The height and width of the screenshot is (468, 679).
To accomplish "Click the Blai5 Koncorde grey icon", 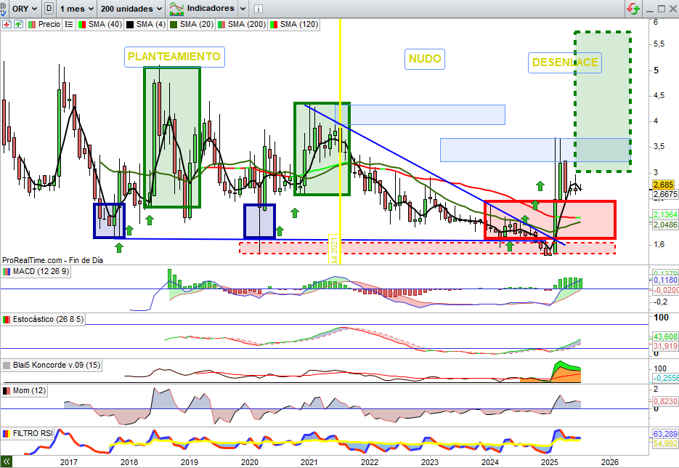I will (6, 365).
